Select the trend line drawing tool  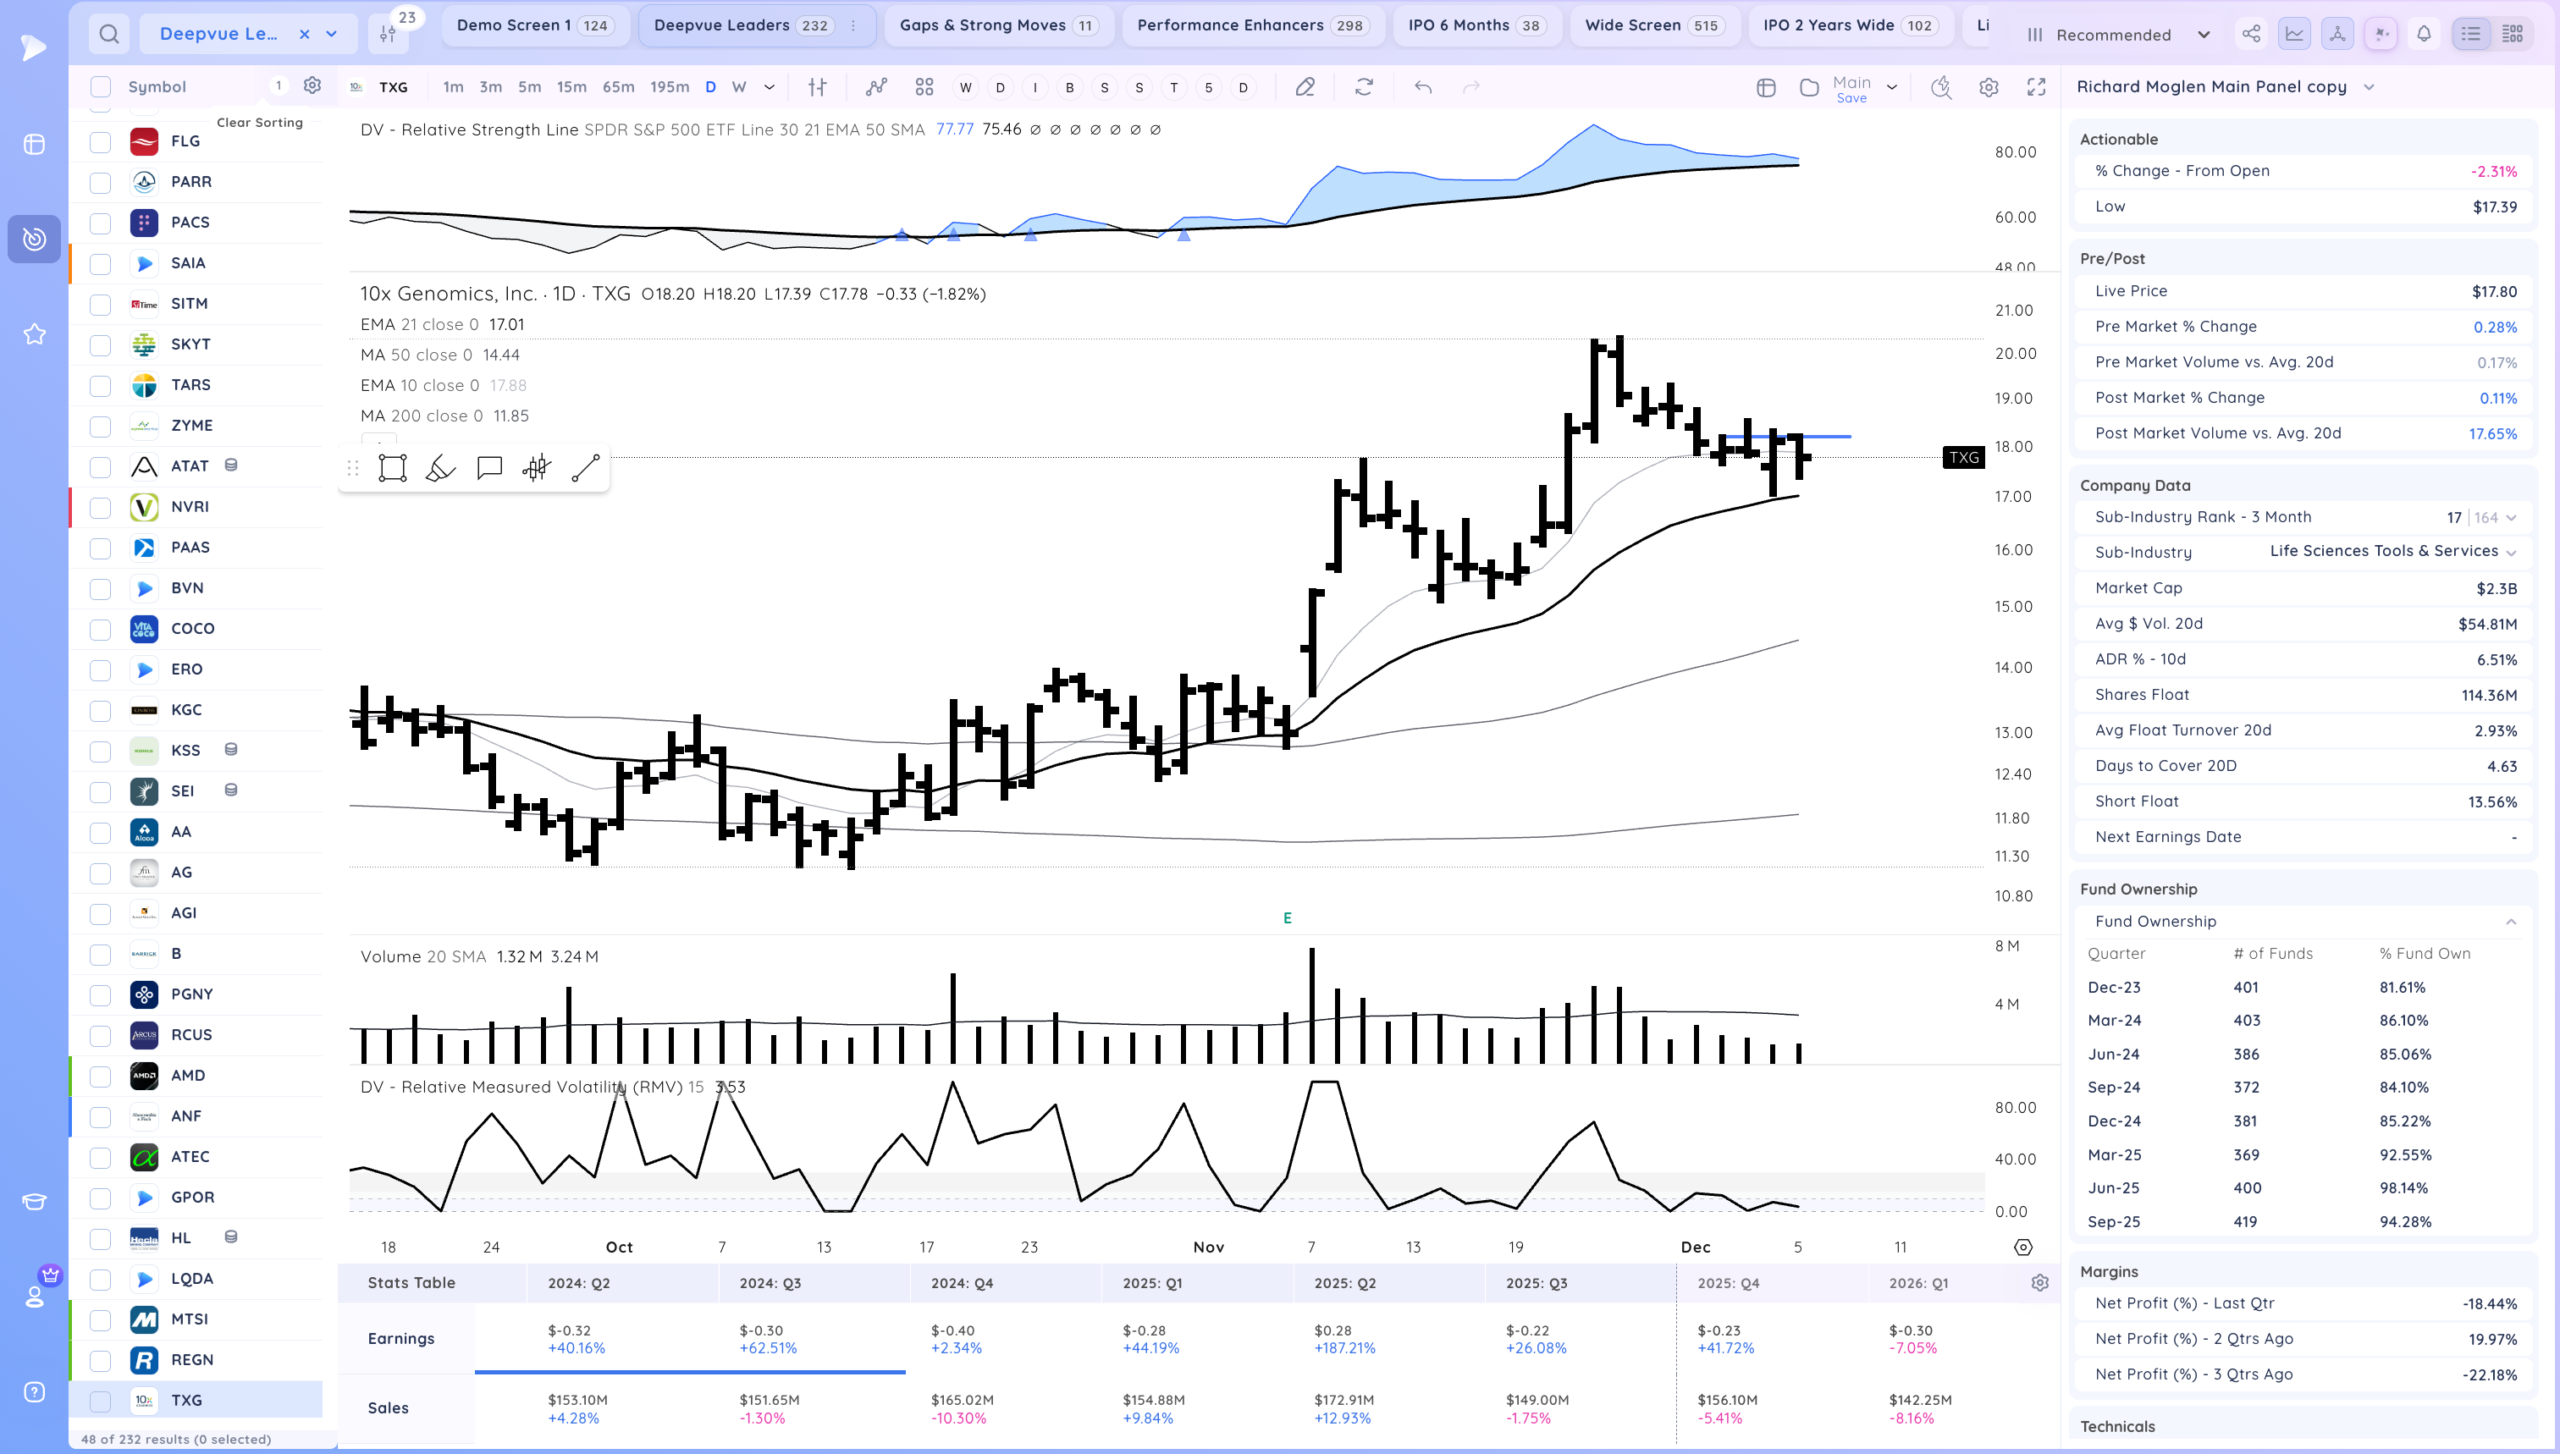[585, 468]
